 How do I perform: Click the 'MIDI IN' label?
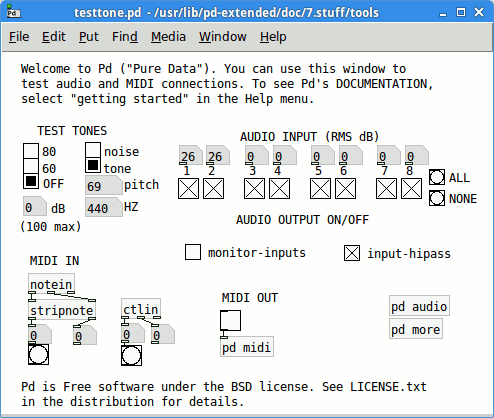(x=55, y=261)
